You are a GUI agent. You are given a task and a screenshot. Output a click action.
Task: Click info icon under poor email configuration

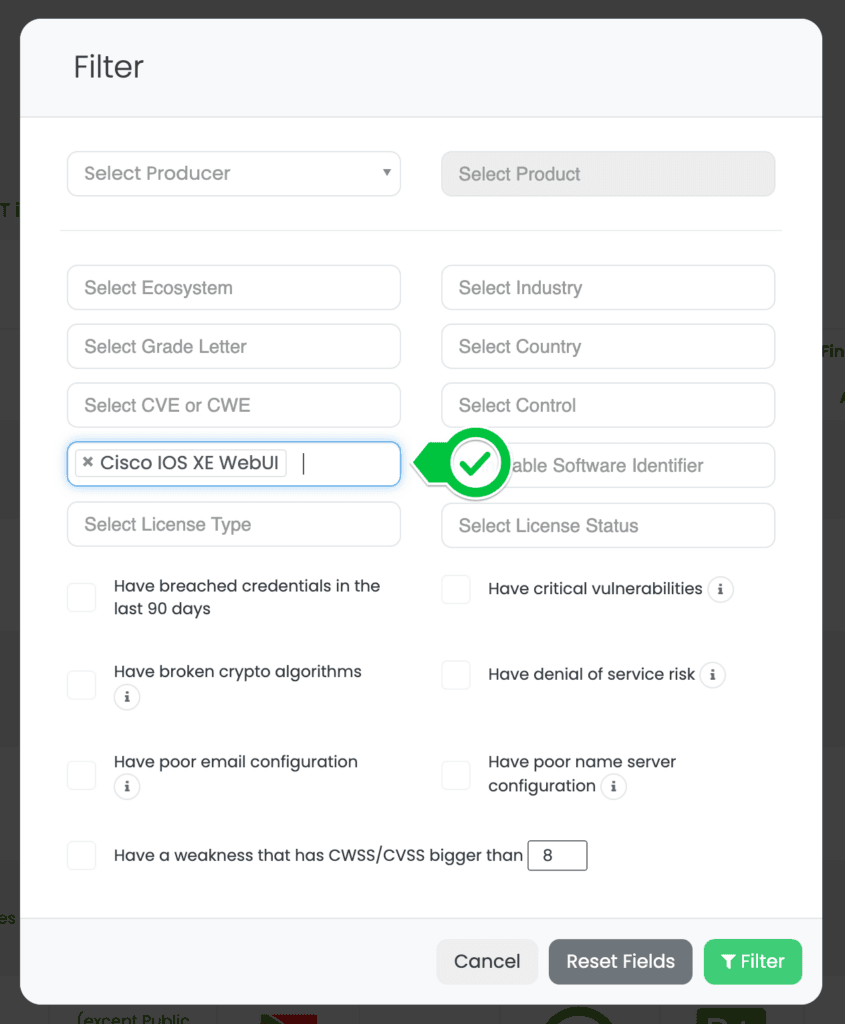pyautogui.click(x=126, y=787)
